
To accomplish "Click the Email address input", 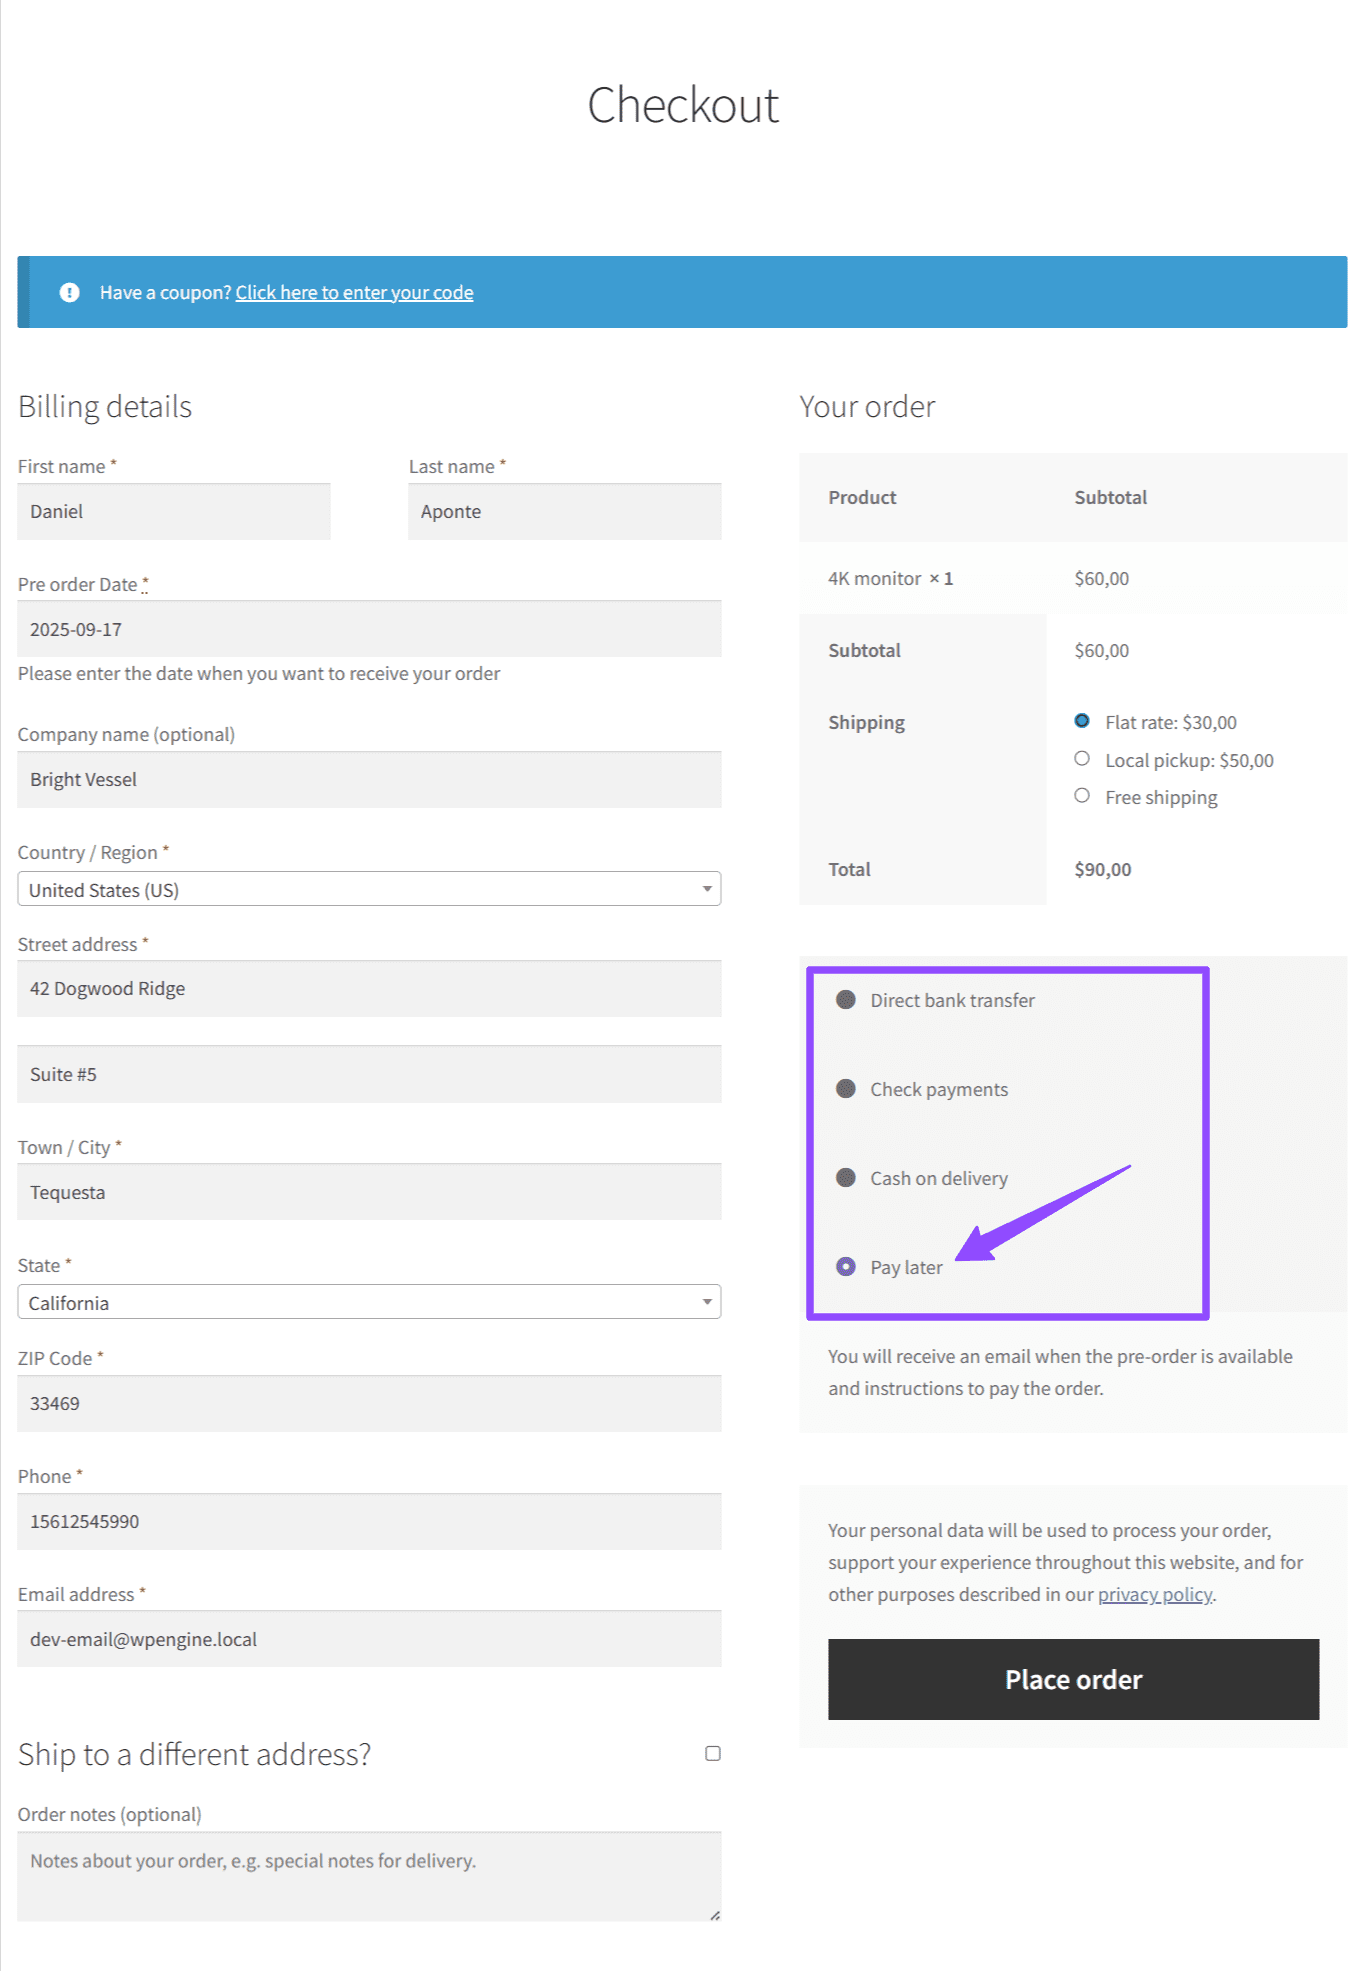I will pos(368,1639).
